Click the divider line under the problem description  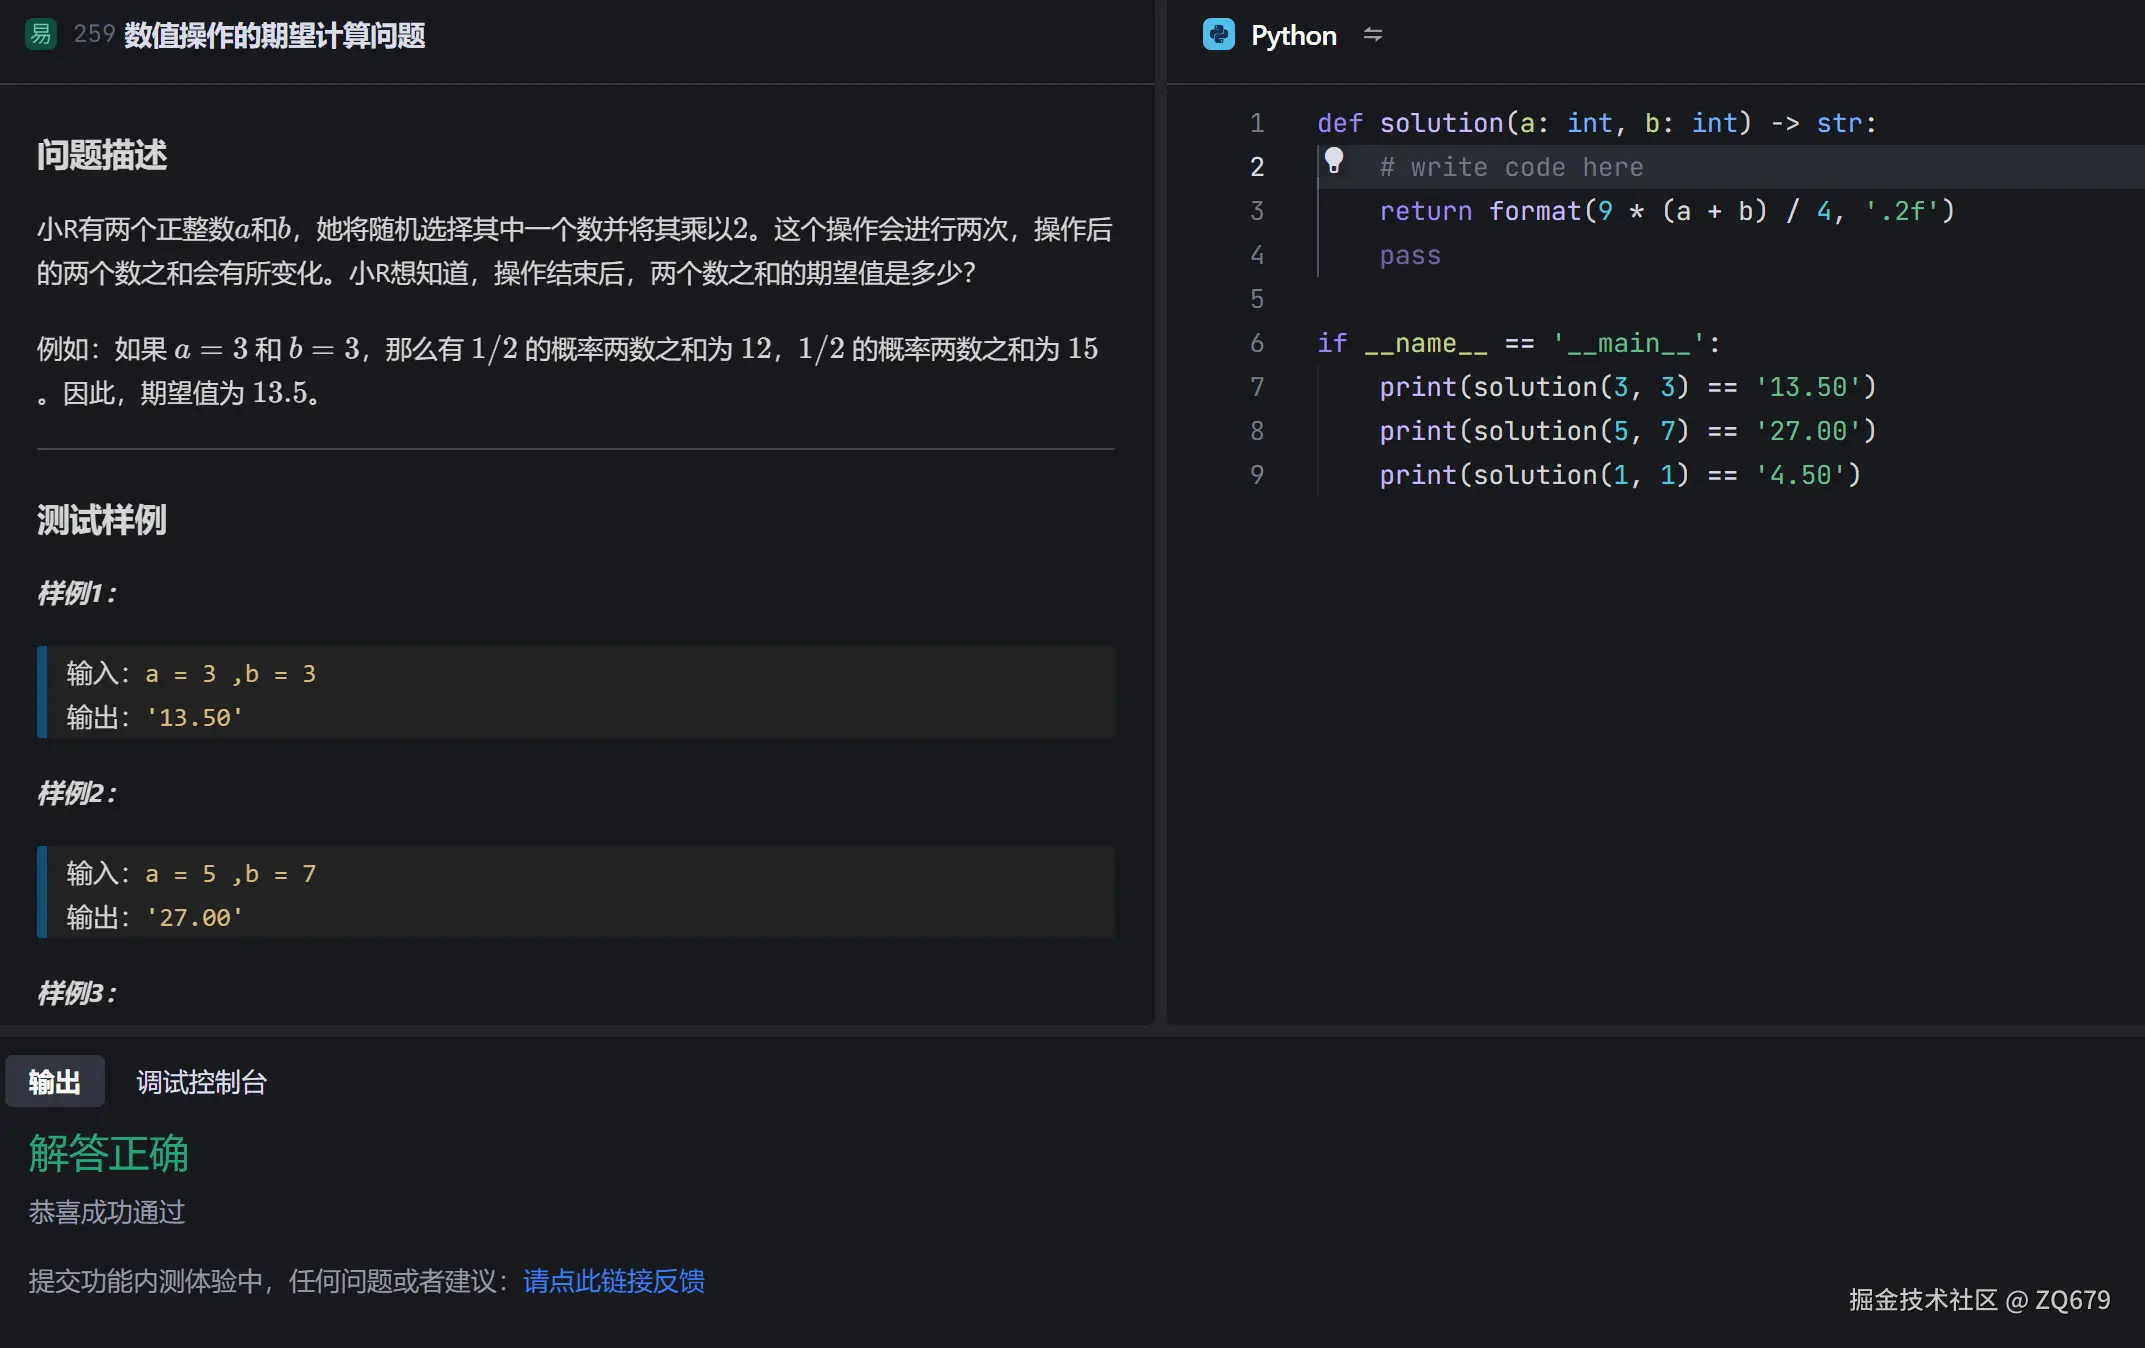575,448
